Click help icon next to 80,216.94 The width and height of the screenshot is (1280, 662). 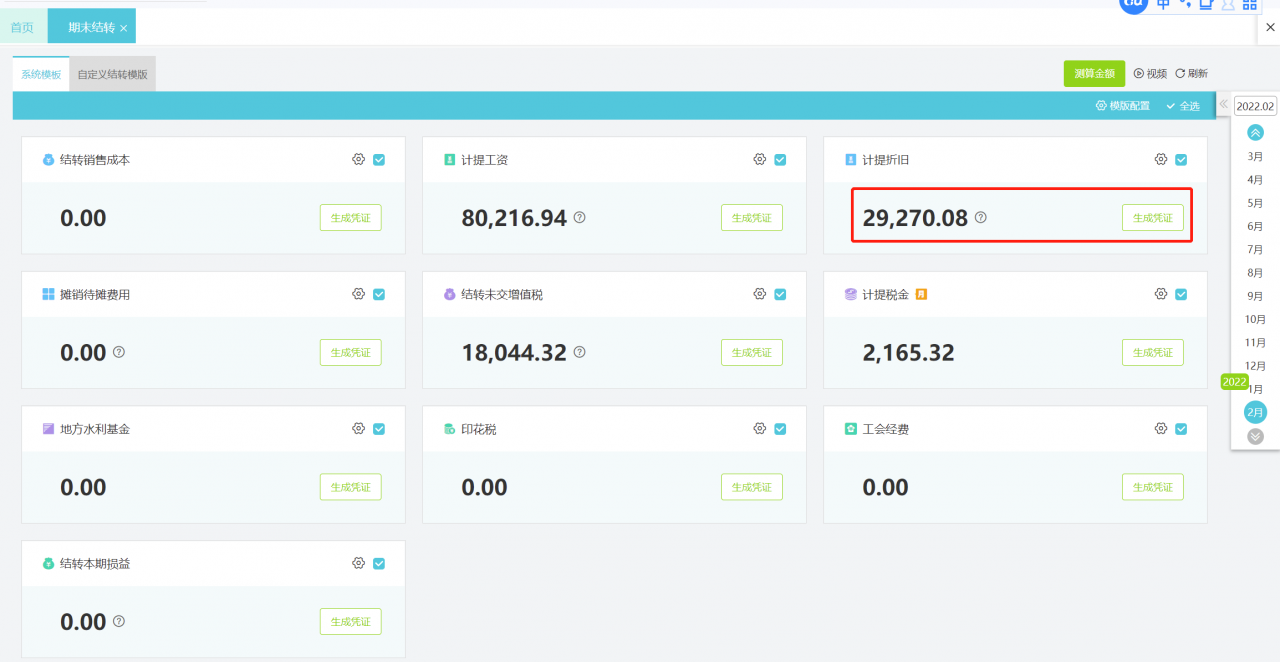(x=580, y=218)
